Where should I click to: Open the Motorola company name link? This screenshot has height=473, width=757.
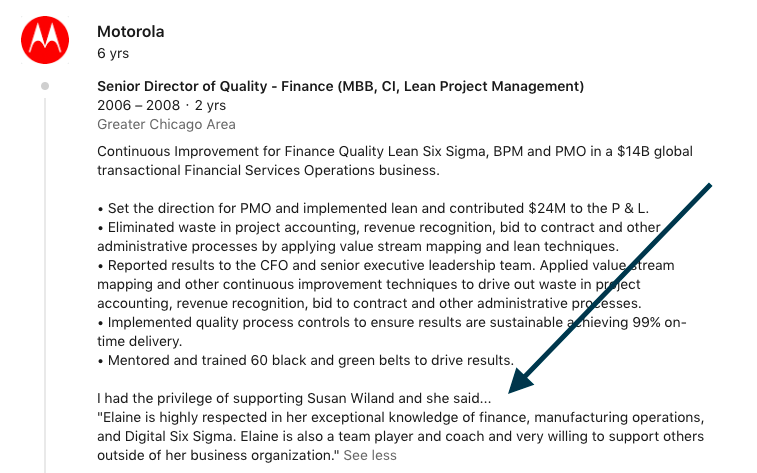(131, 32)
